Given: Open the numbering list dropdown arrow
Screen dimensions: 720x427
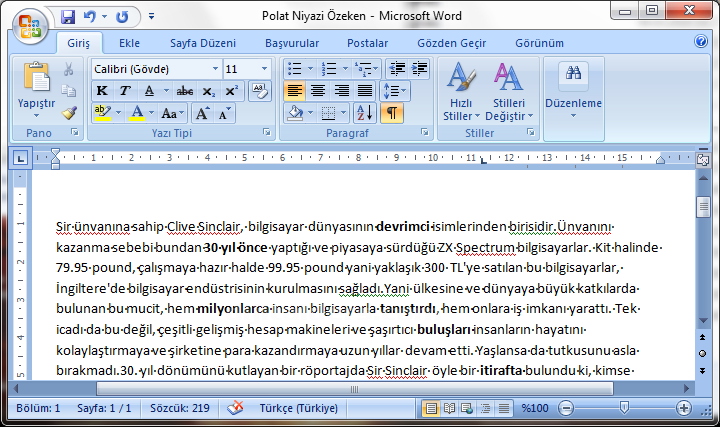Looking at the screenshot, I should (345, 69).
